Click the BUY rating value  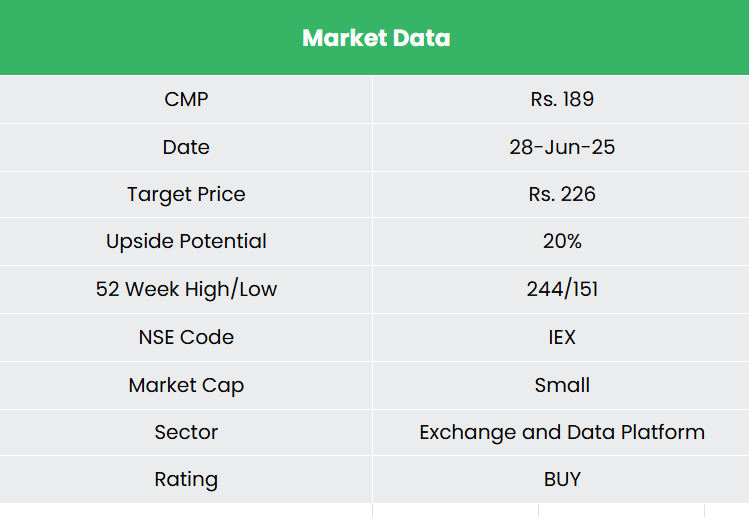562,479
